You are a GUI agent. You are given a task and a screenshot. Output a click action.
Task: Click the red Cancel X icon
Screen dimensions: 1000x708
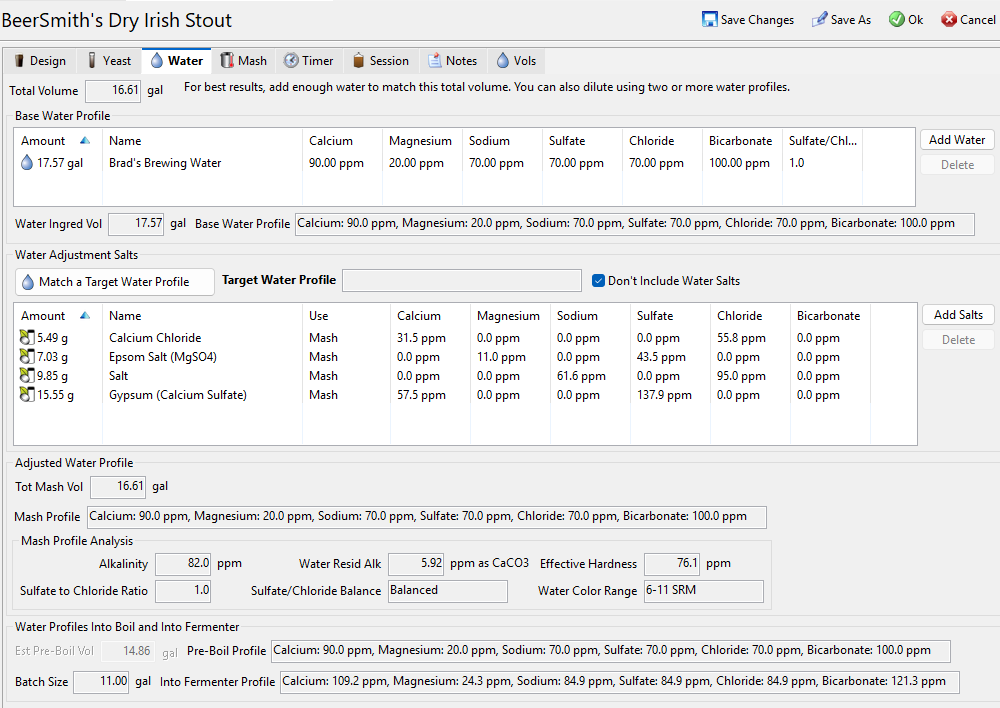coord(949,19)
